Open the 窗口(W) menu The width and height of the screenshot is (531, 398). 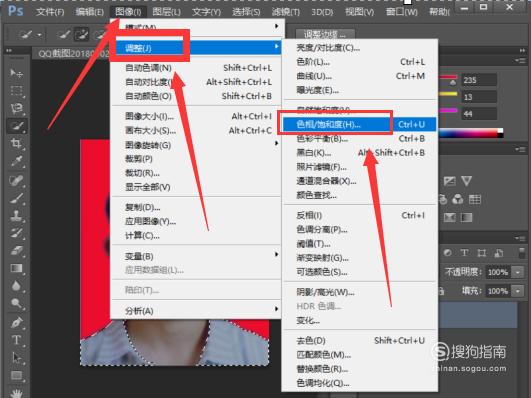pos(402,12)
